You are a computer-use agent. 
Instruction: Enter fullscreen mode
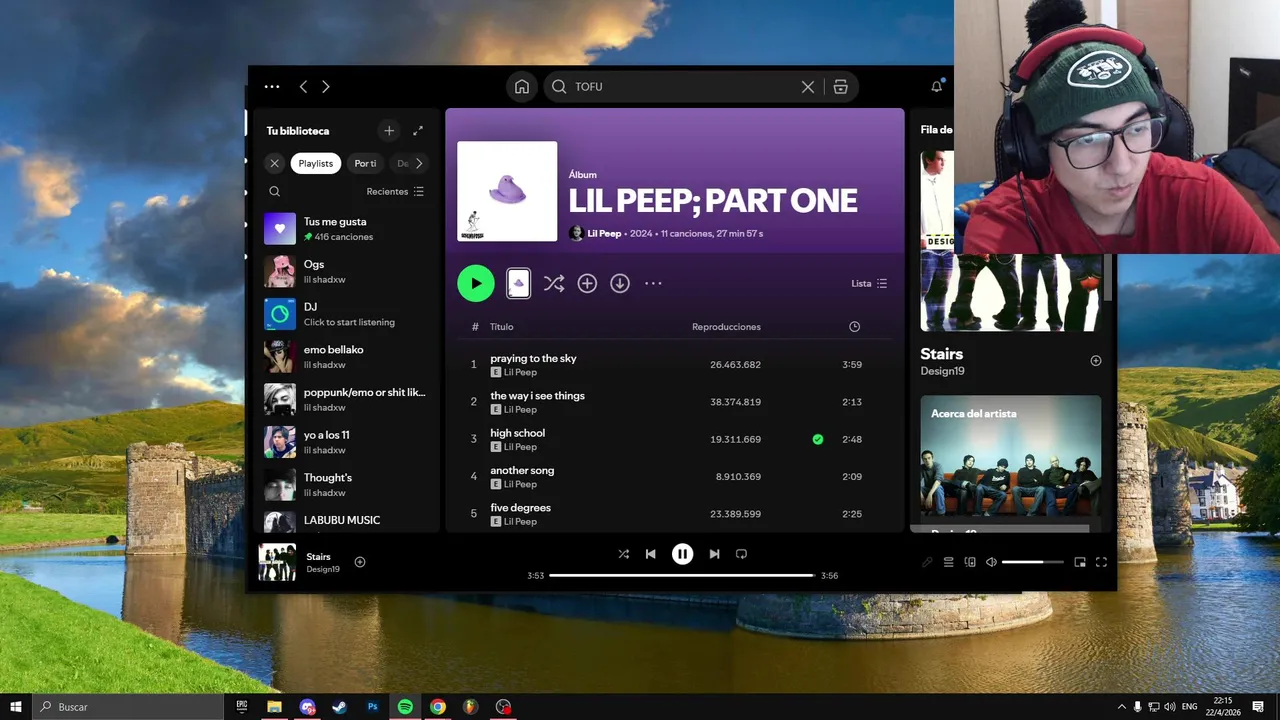tap(1101, 562)
